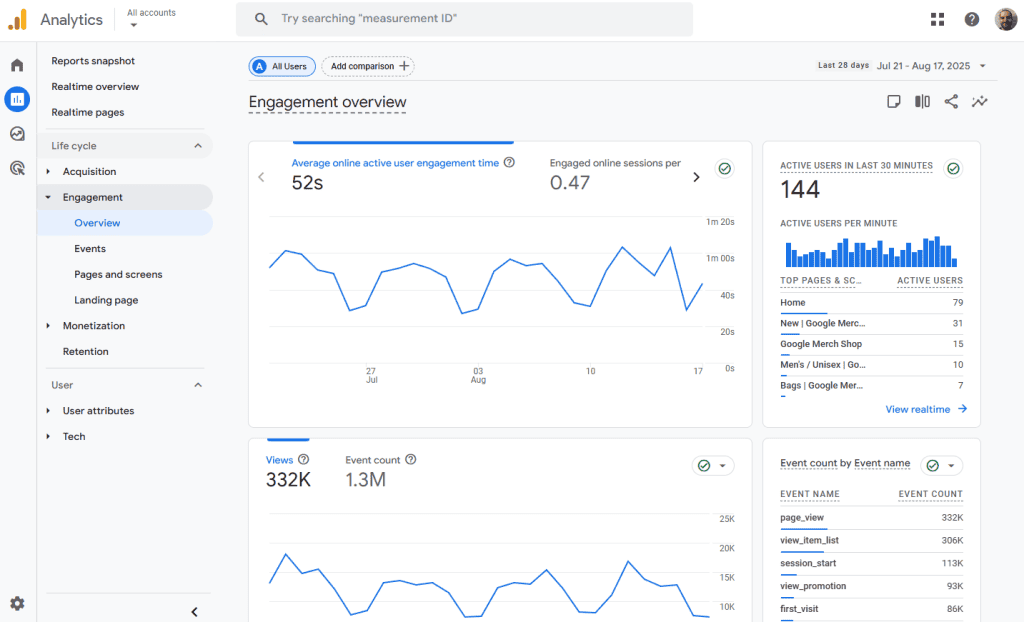Open the Advertising icon in left rail

click(x=17, y=168)
